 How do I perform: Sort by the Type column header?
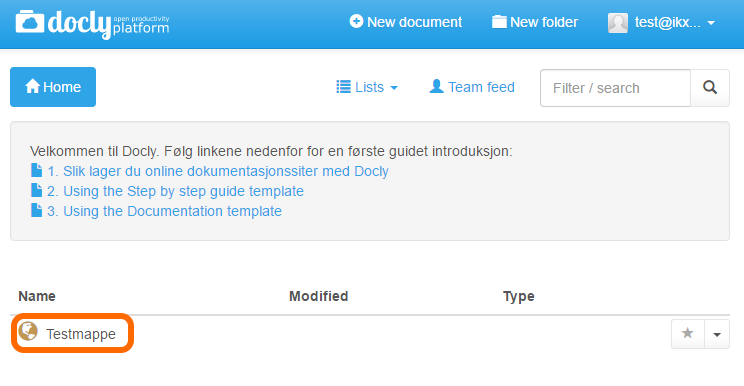click(519, 296)
